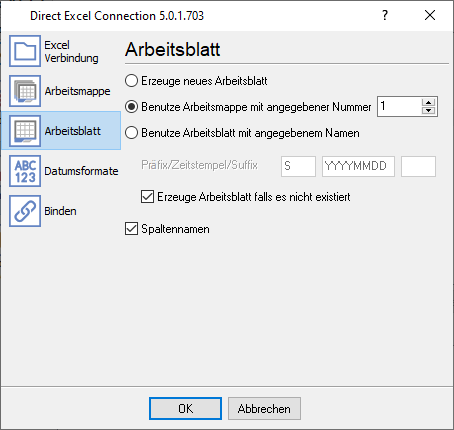Open the Datumsformate page label
The height and width of the screenshot is (430, 454).
(x=81, y=171)
